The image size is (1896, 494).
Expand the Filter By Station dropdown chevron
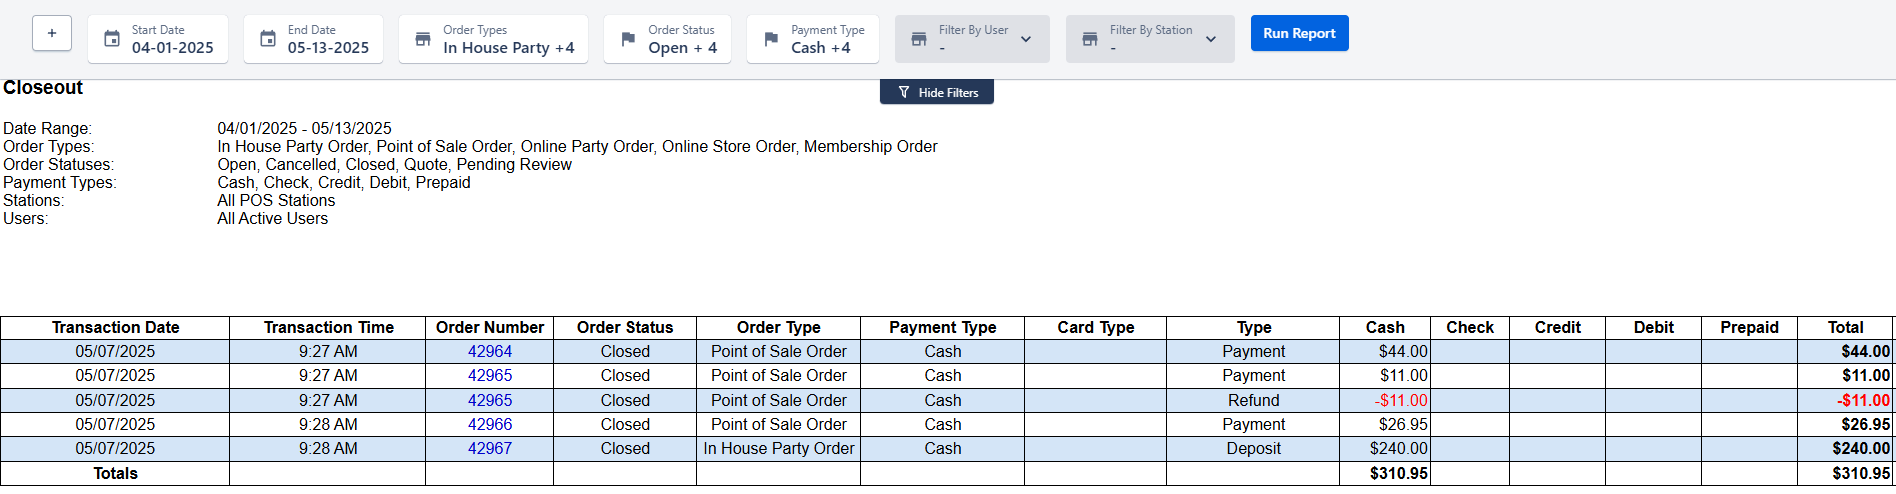[x=1211, y=39]
